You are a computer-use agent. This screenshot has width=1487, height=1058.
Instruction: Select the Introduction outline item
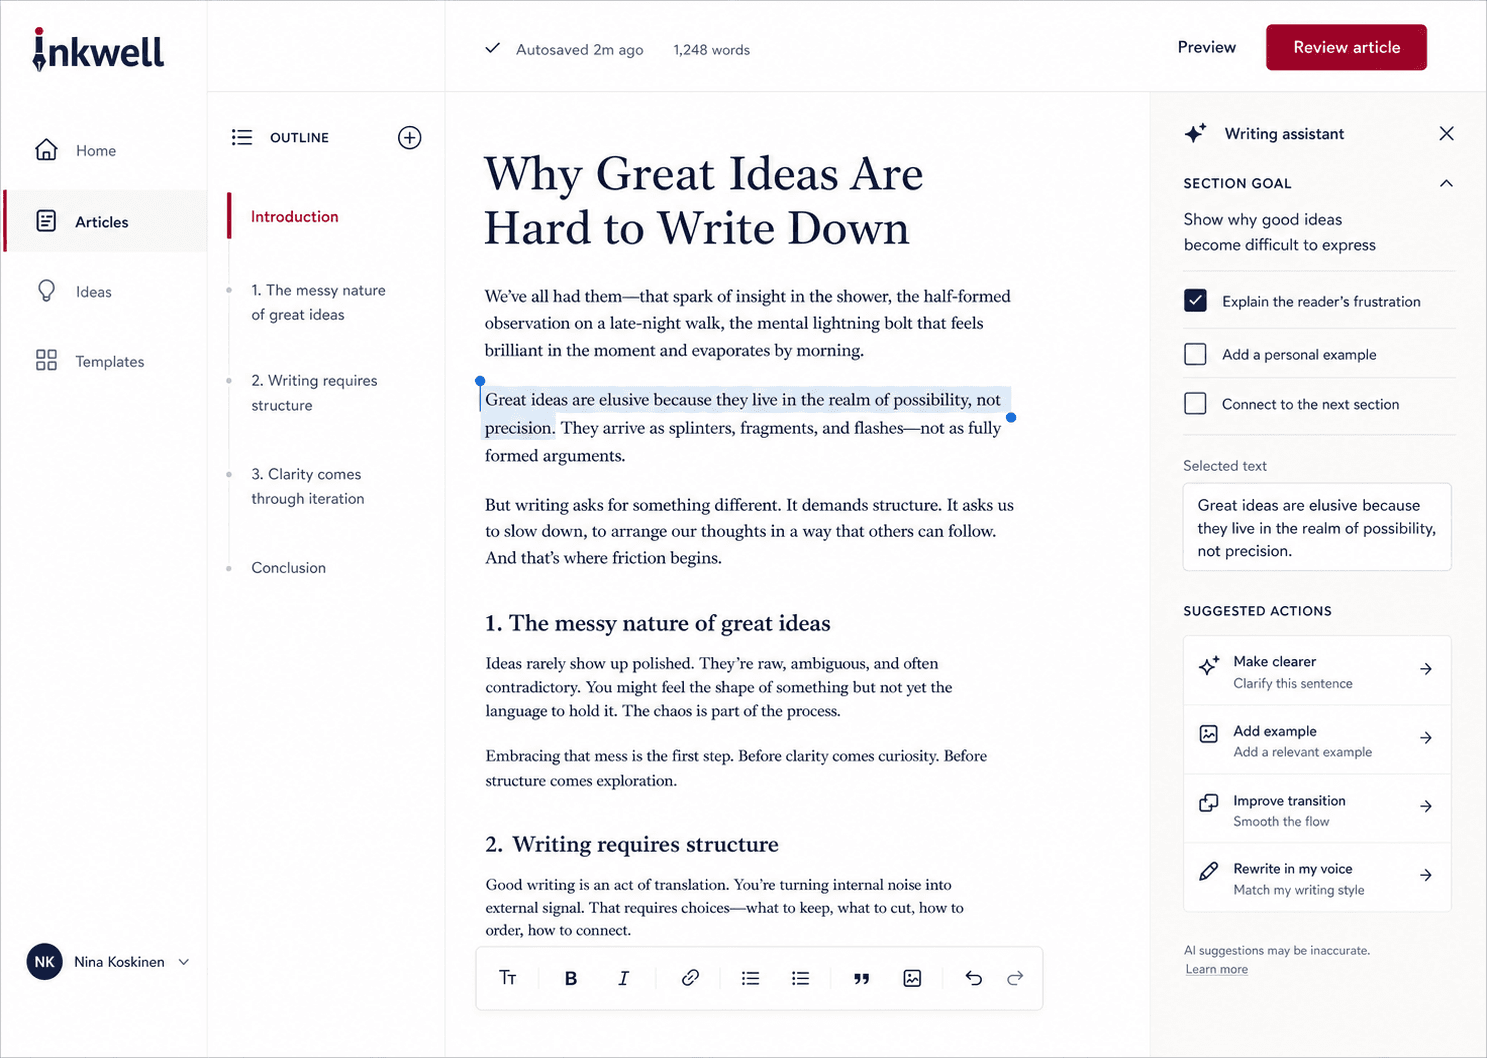294,216
